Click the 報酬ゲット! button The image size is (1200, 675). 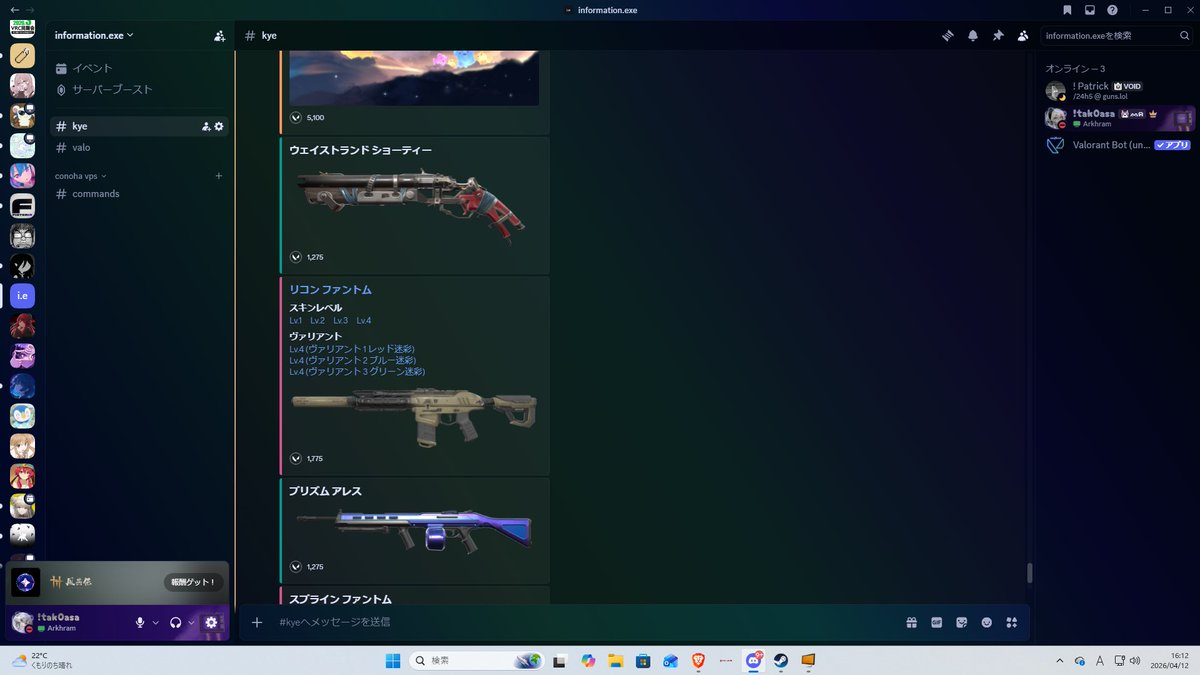click(x=192, y=581)
